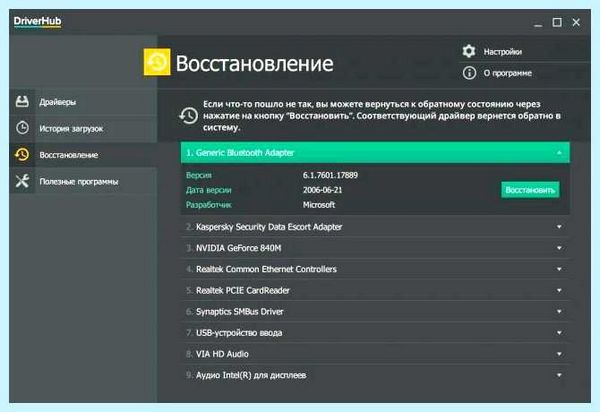
Task: Click the yellow Восстановление header icon
Action: (157, 62)
